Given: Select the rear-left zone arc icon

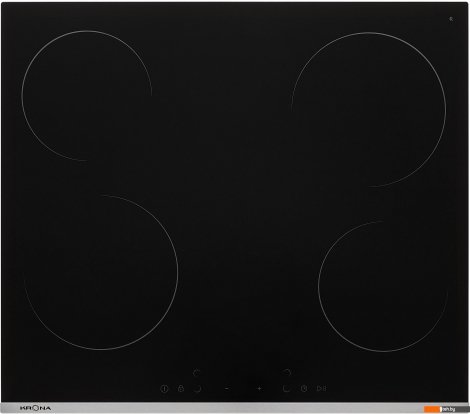Looking at the screenshot, I should click(197, 372).
